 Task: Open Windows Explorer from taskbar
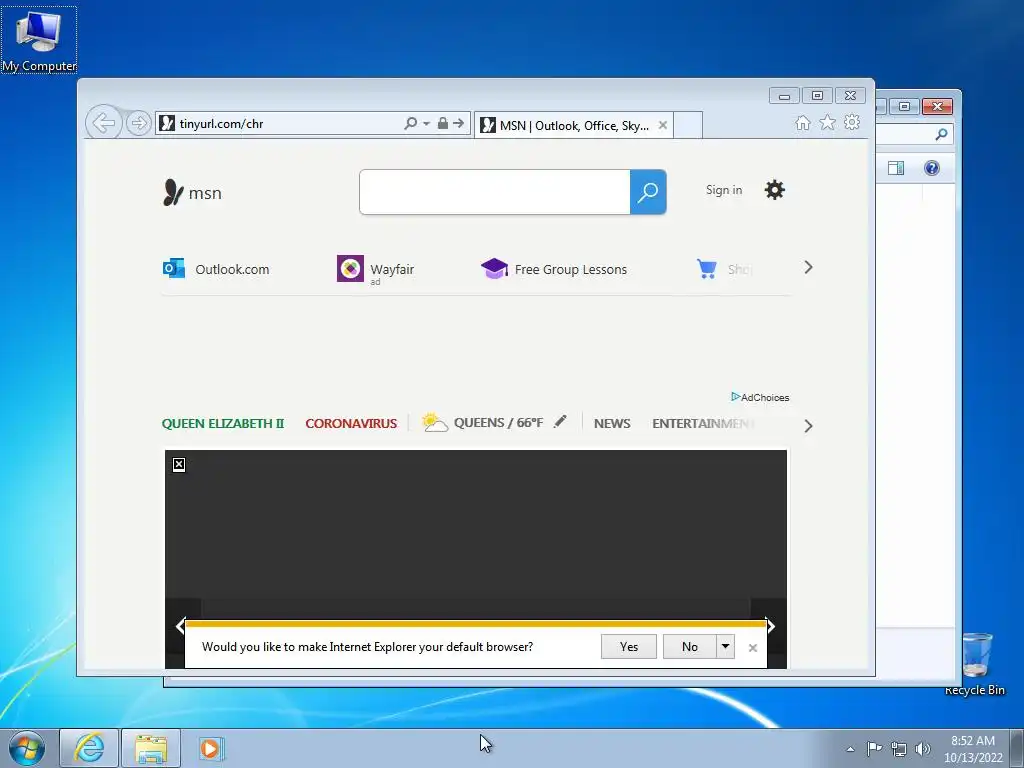151,748
